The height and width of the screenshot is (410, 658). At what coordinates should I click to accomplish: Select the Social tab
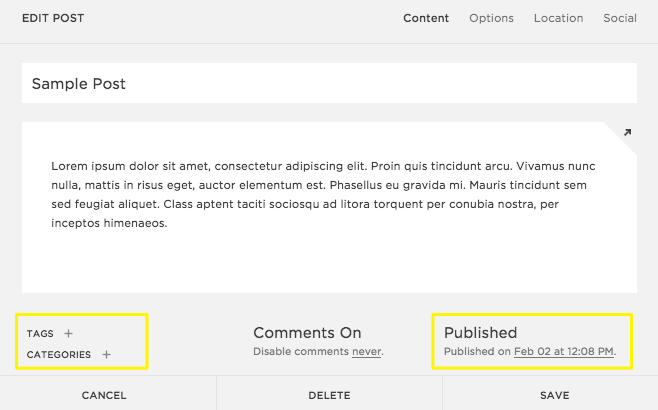pos(620,18)
